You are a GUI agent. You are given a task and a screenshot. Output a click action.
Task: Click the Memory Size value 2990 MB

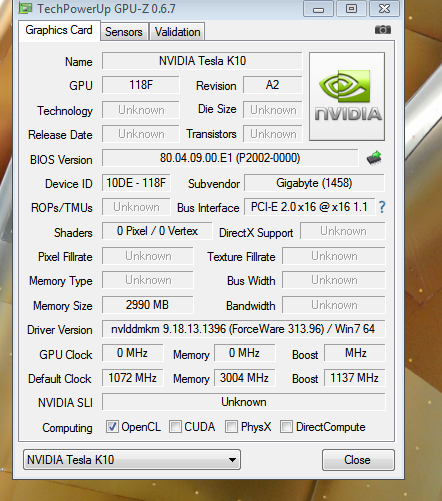147,305
